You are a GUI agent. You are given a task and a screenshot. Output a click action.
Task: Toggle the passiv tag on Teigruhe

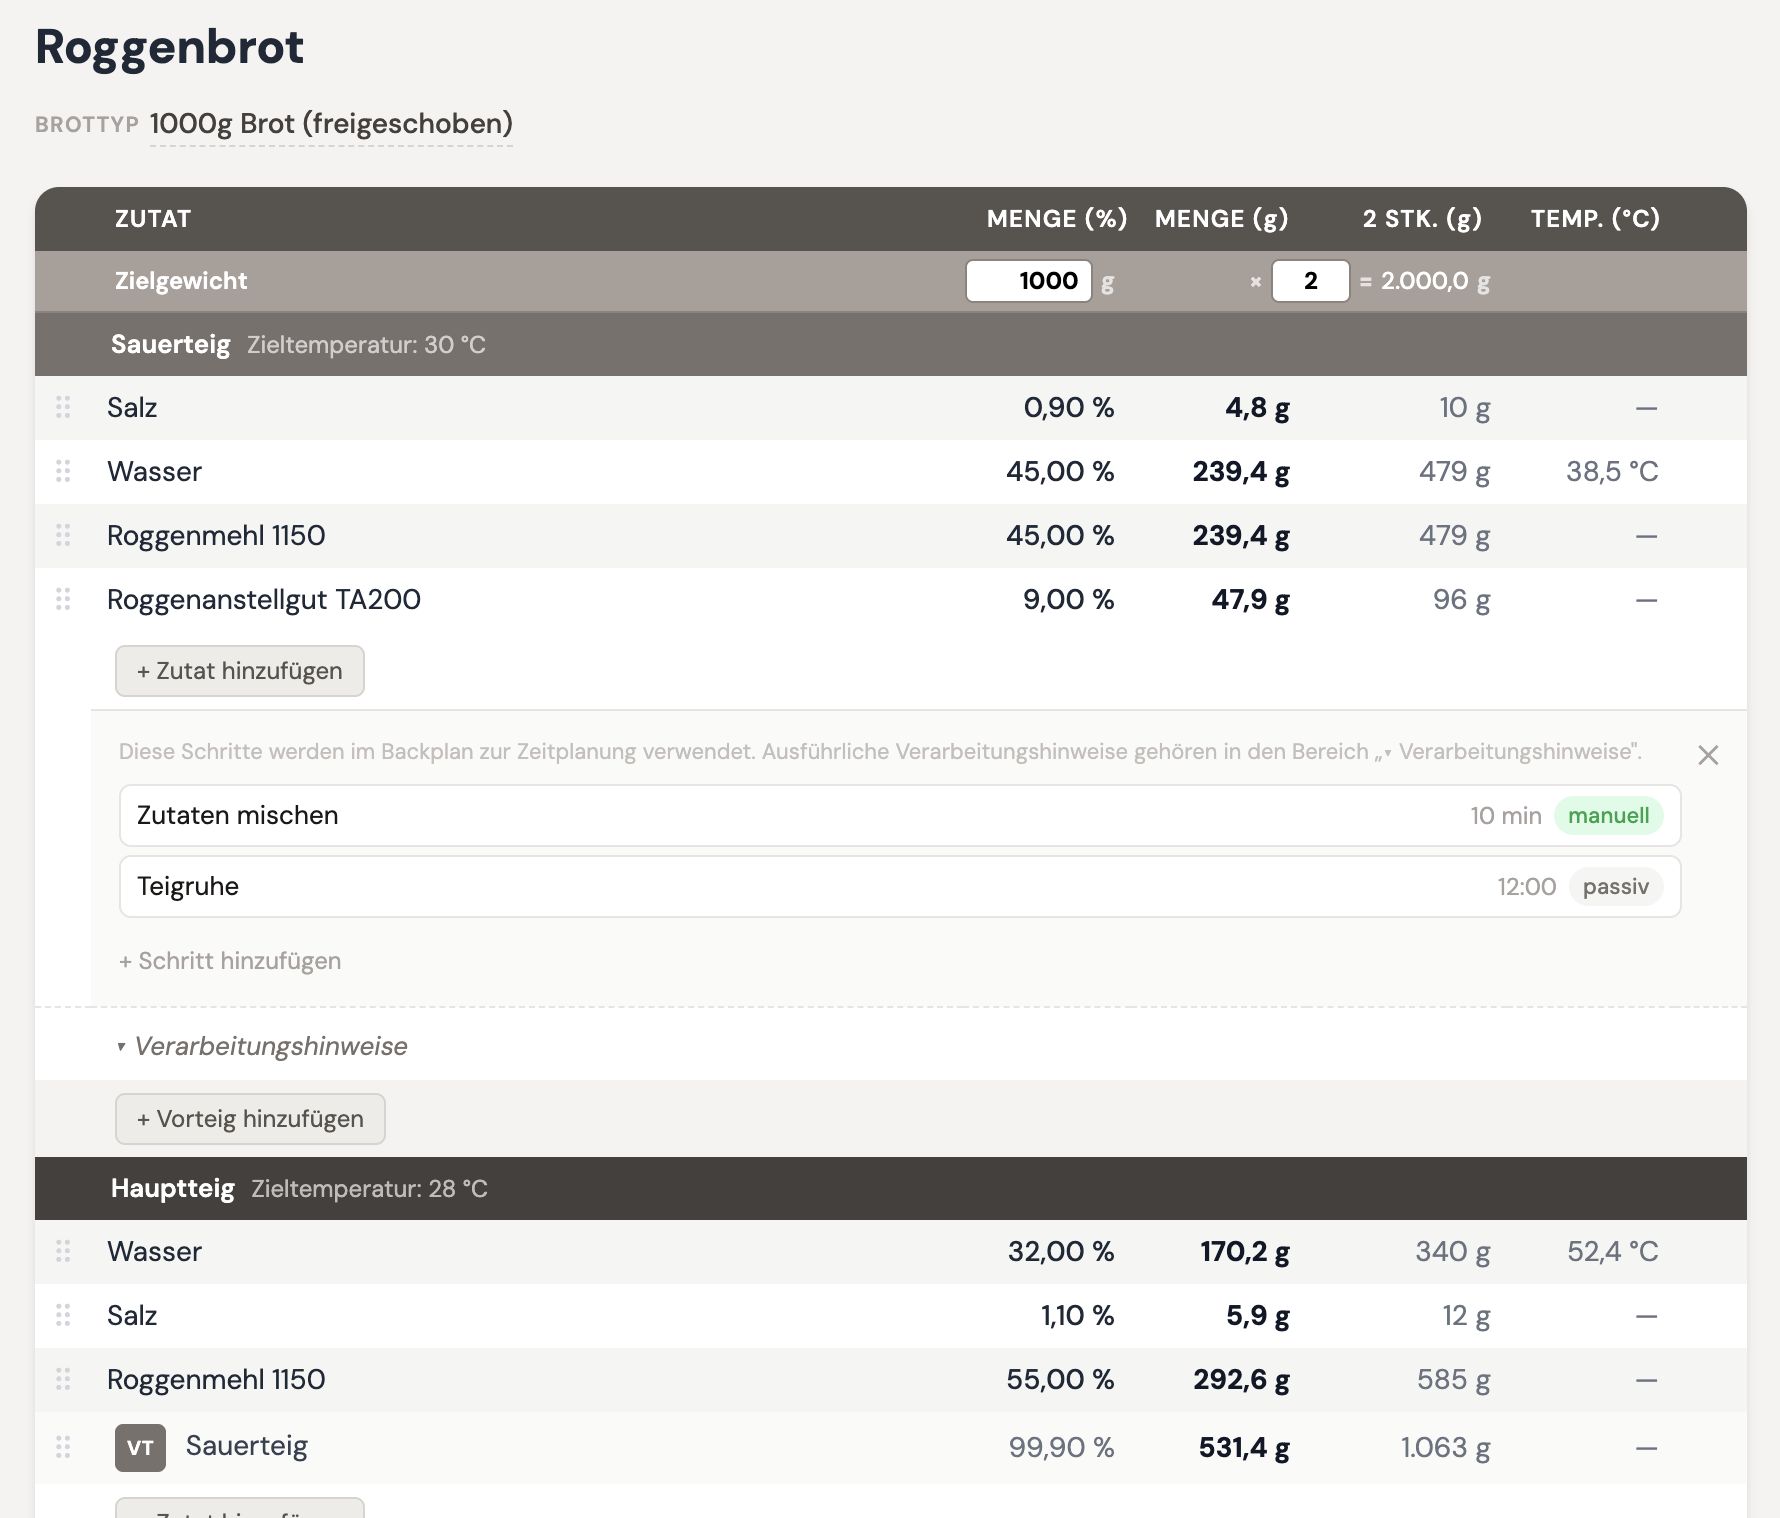[1615, 886]
